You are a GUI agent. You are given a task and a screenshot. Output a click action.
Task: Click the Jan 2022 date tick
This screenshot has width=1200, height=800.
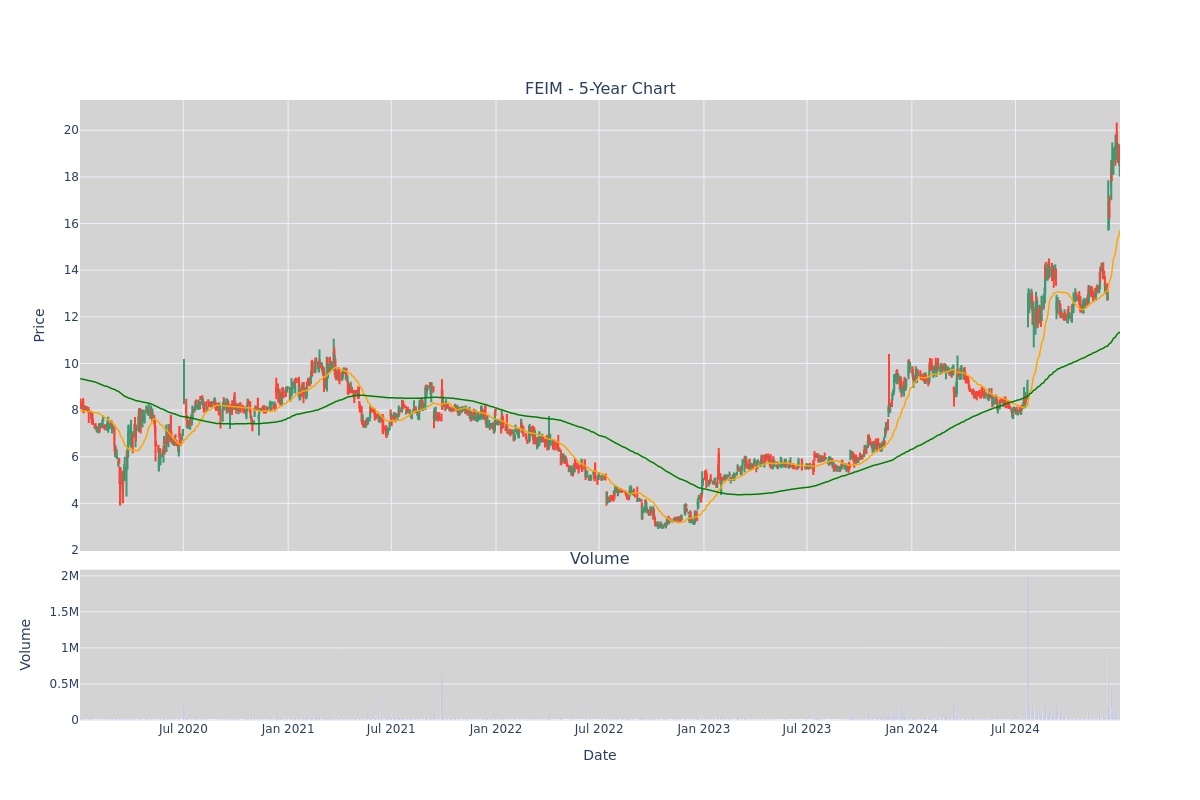[x=496, y=729]
